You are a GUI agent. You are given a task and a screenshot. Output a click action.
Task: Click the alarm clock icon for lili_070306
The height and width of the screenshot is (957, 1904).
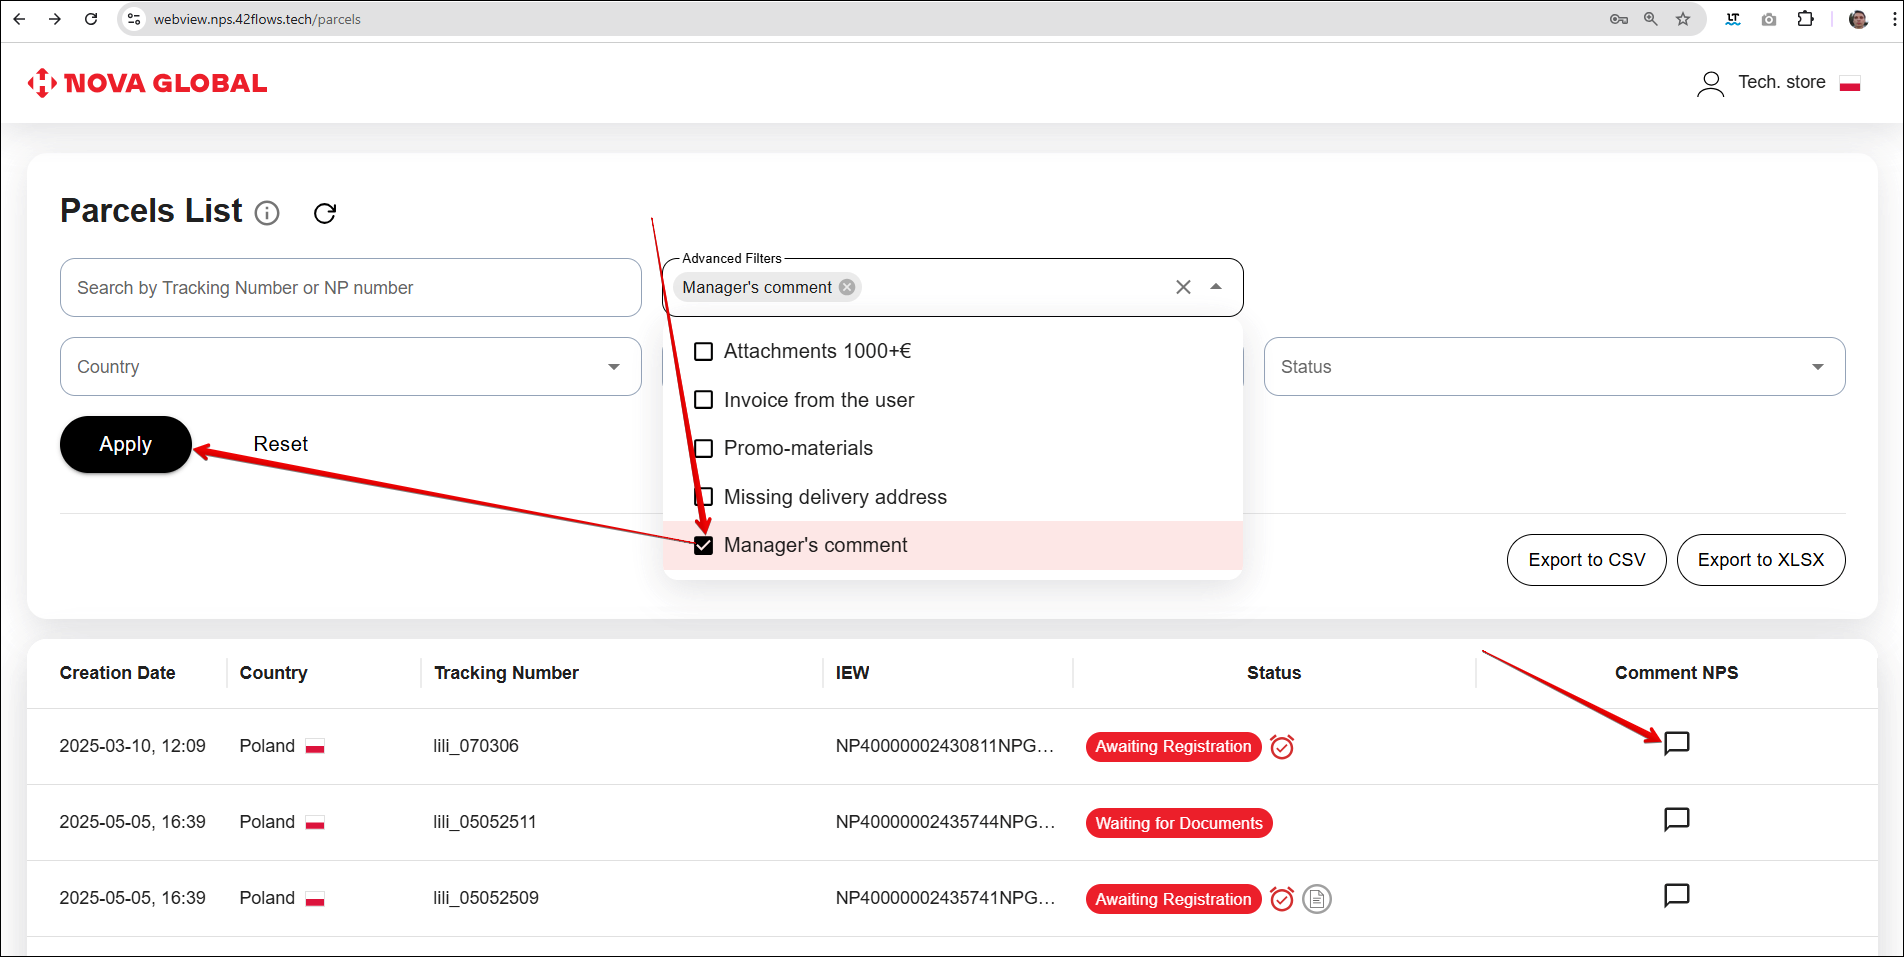[1282, 747]
